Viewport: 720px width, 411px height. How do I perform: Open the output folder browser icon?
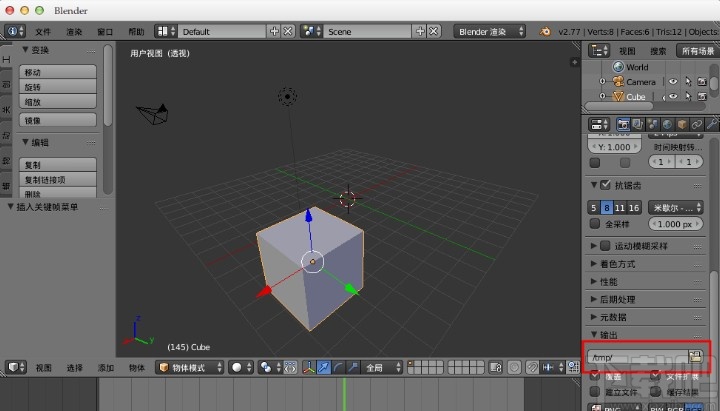coord(695,356)
